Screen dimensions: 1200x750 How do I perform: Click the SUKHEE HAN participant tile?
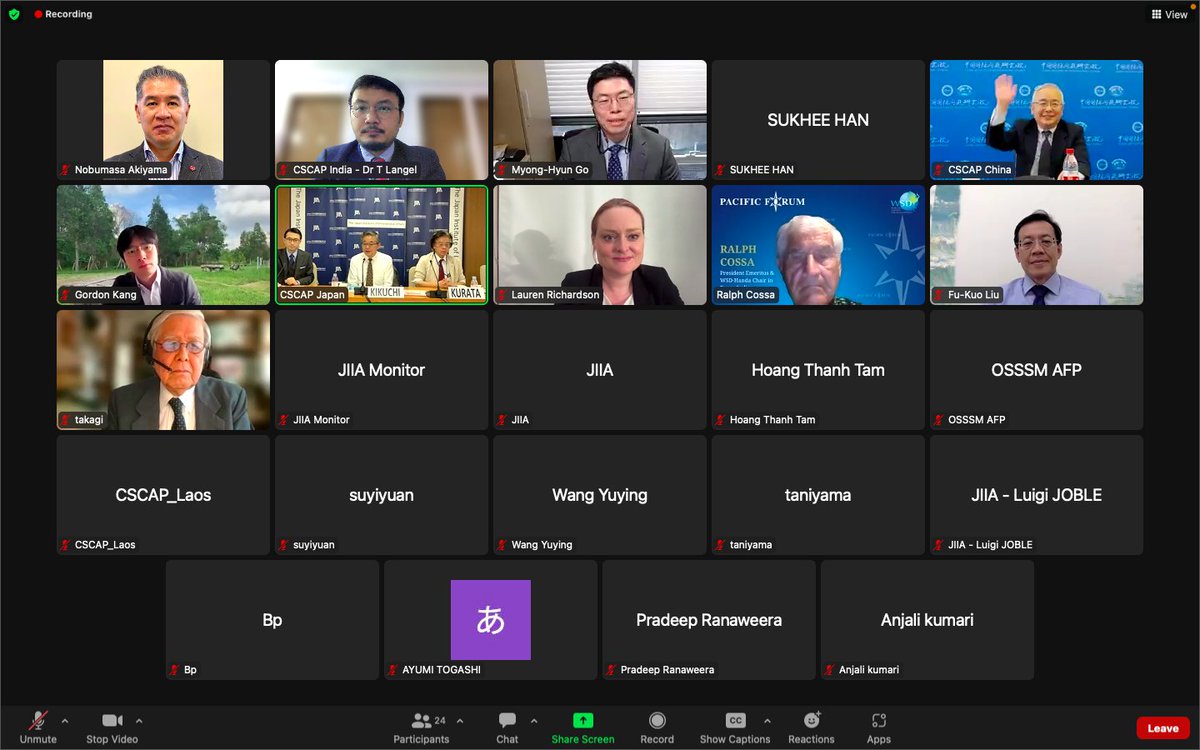(818, 120)
